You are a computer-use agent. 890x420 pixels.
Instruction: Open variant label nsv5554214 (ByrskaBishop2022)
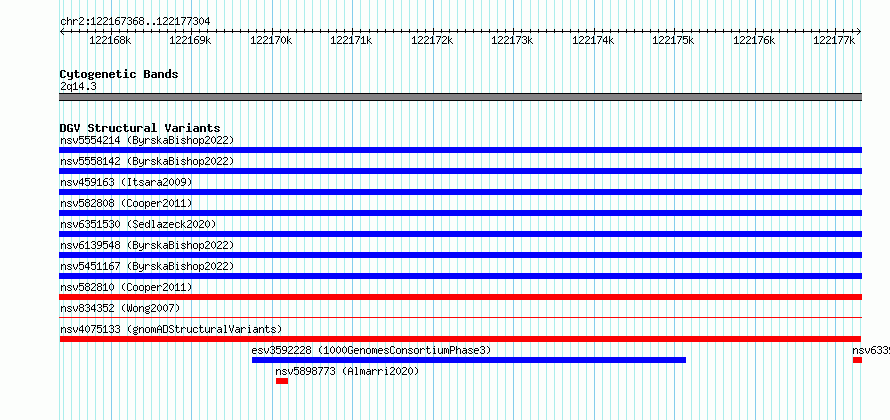pyautogui.click(x=147, y=140)
